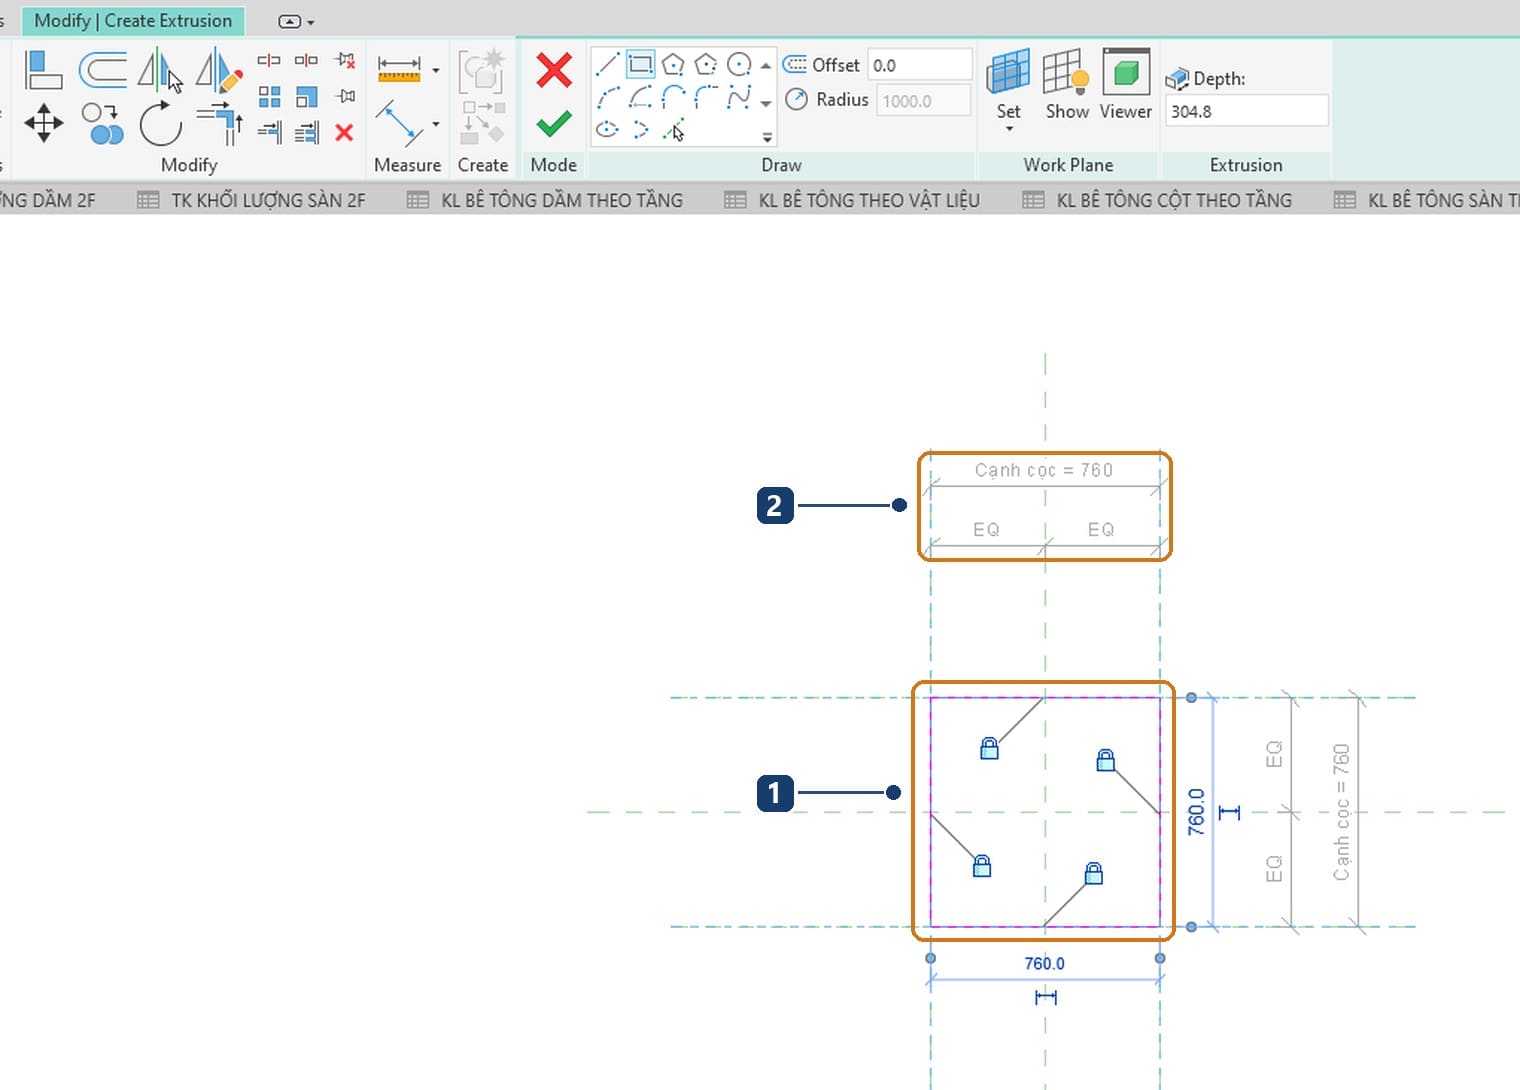The image size is (1520, 1090).
Task: Make horizontal temporary dimension permanent
Action: (x=1046, y=997)
